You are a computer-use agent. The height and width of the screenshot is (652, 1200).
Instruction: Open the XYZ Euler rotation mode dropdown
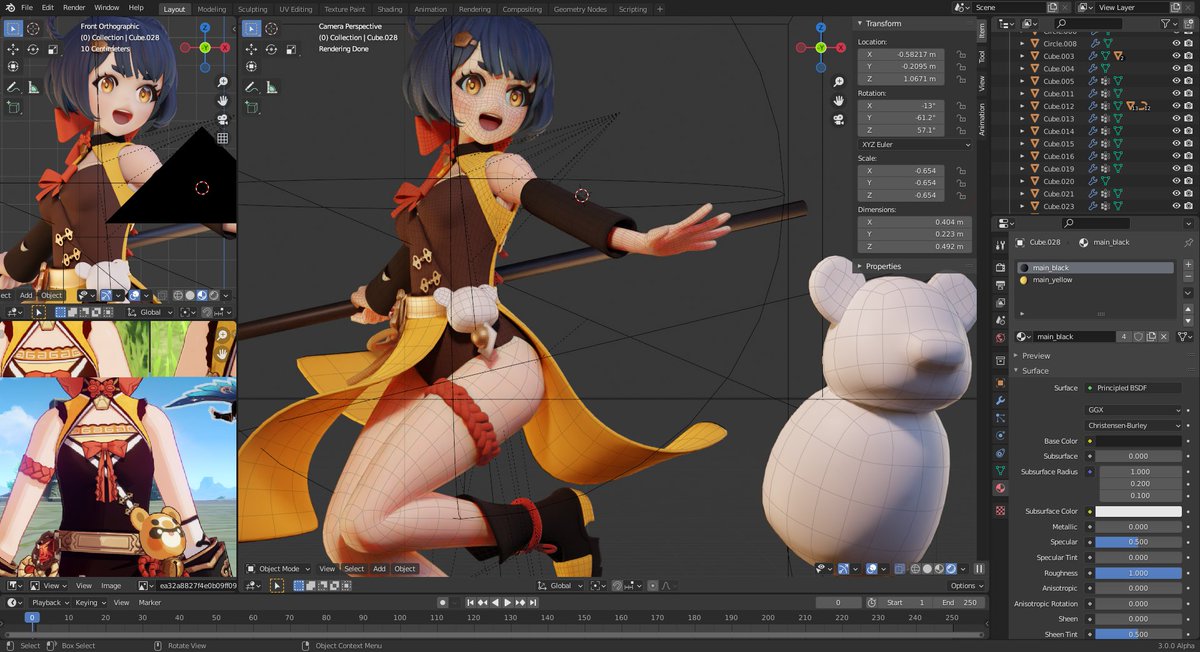915,145
